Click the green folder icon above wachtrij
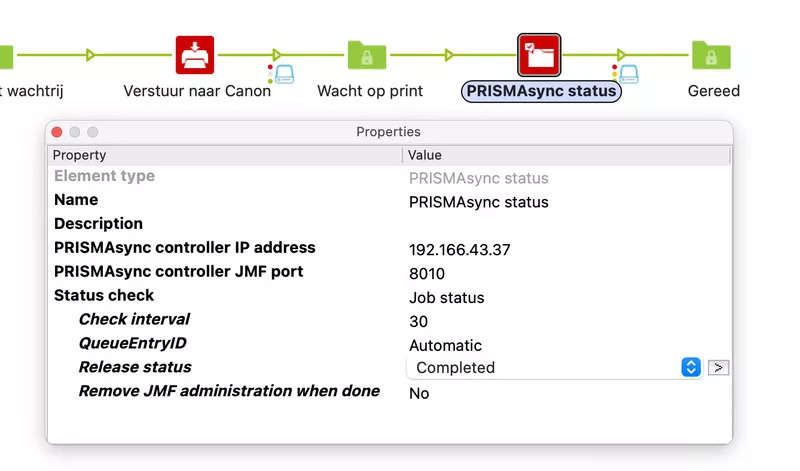The height and width of the screenshot is (471, 800). tap(6, 56)
